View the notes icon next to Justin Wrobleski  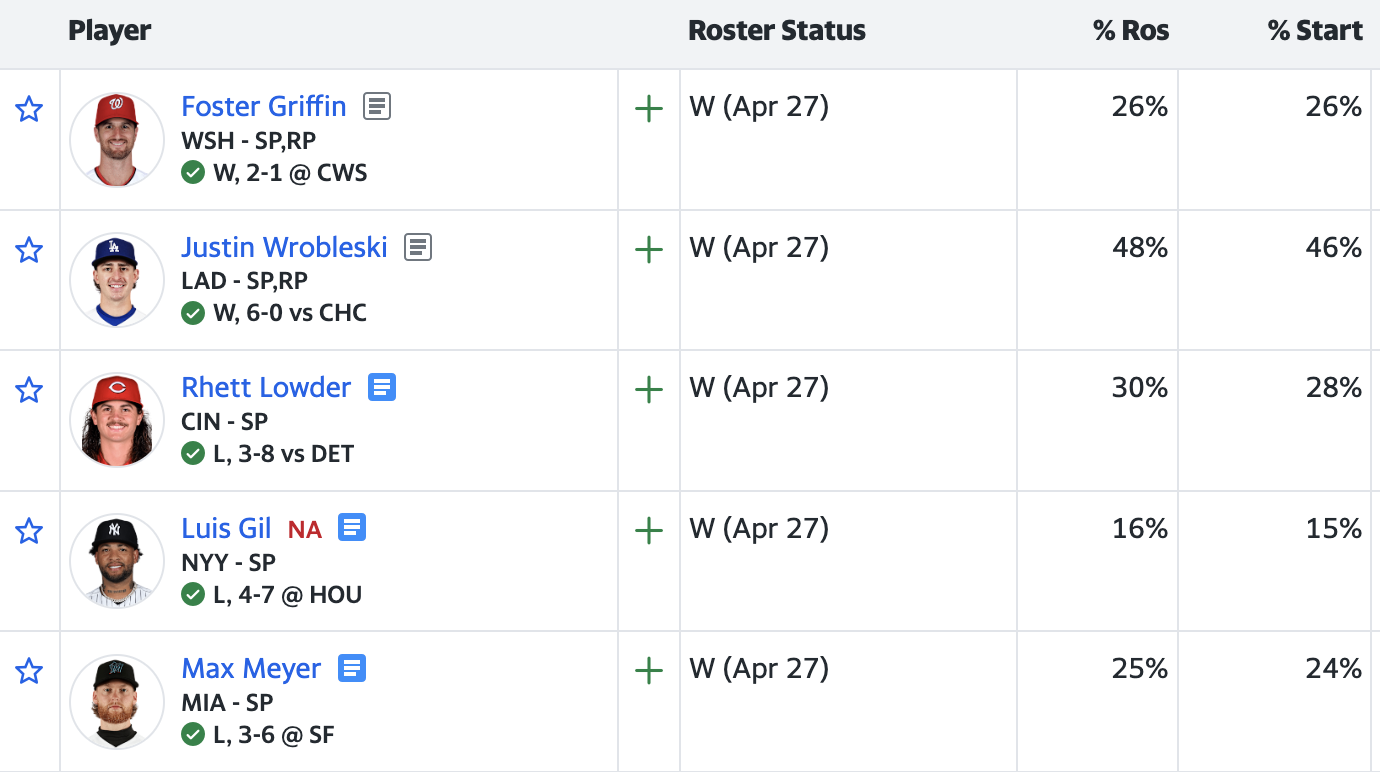click(x=418, y=247)
